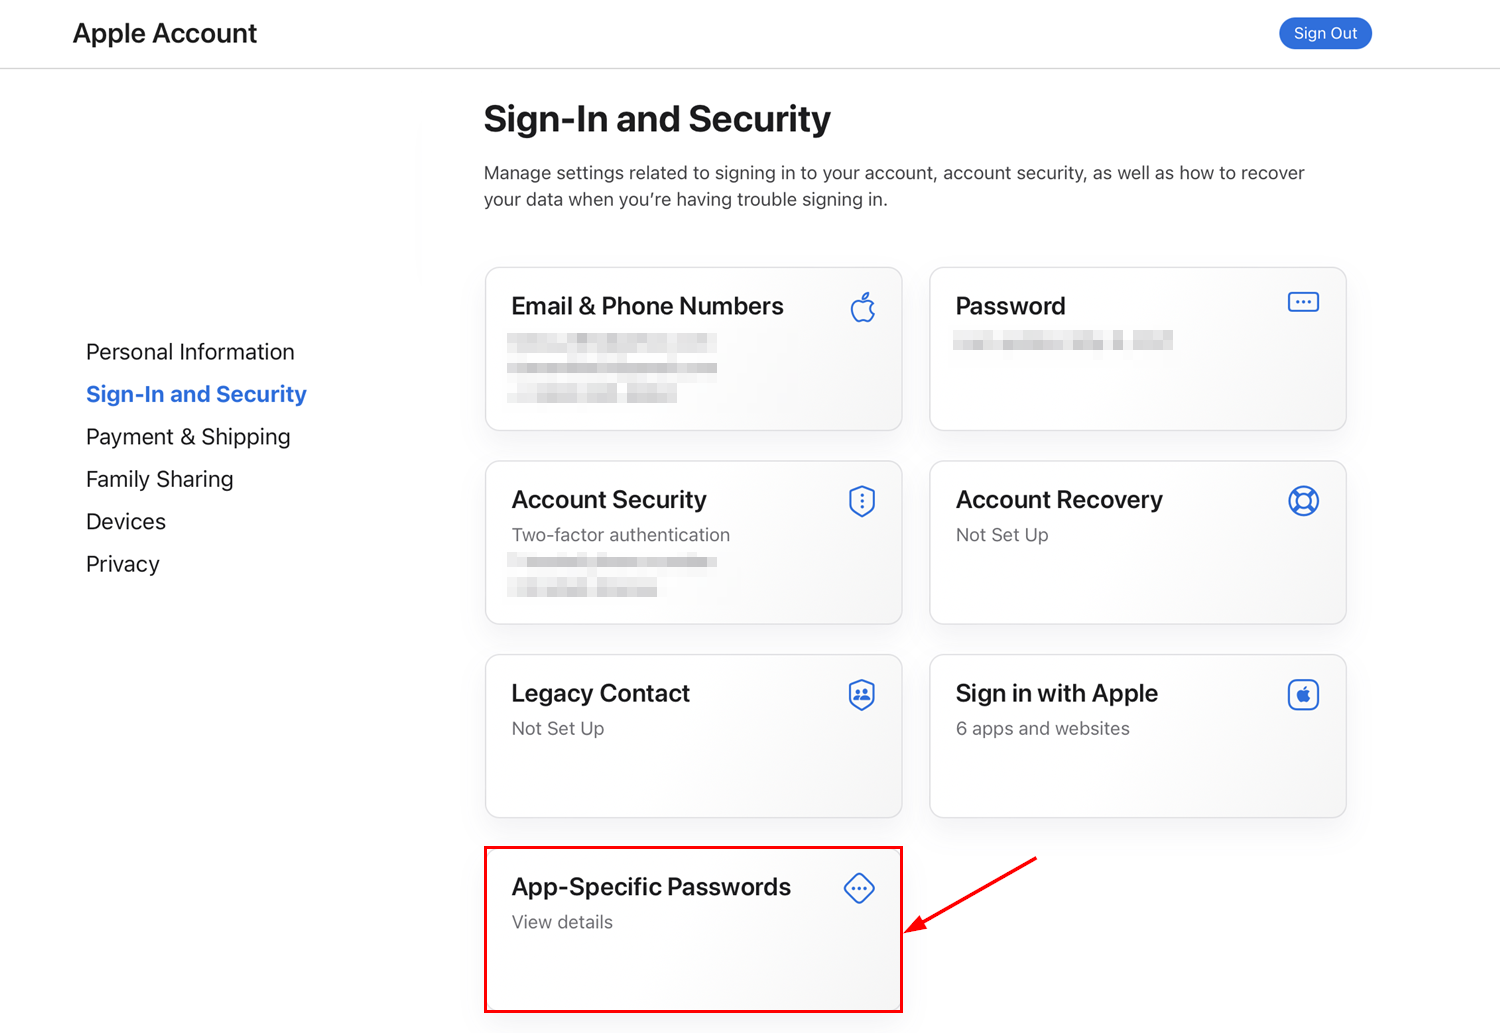1500x1033 pixels.
Task: Click the contacts icon on Legacy Contact card
Action: pos(861,694)
